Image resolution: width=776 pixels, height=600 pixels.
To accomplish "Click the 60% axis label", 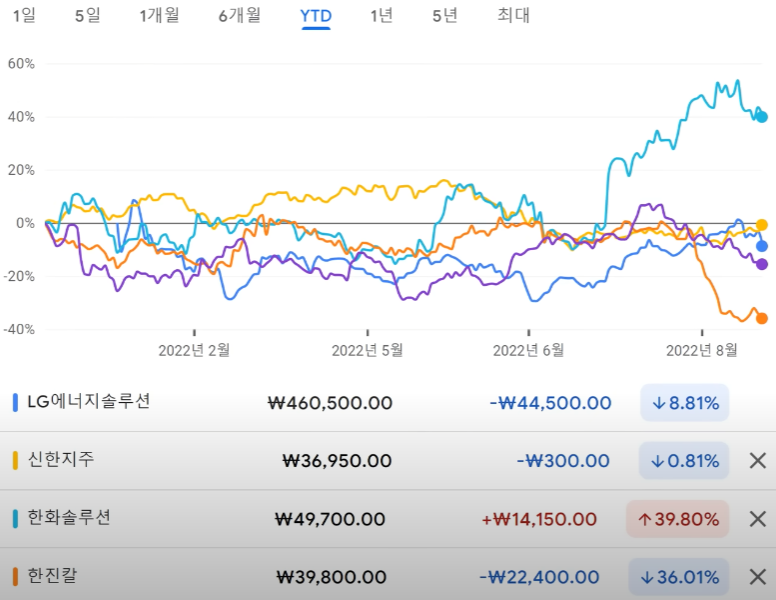I will pyautogui.click(x=21, y=64).
